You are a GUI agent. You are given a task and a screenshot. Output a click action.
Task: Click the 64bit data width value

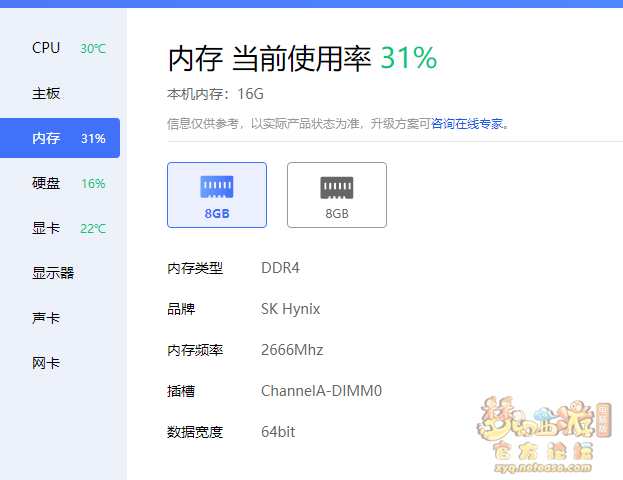point(278,432)
